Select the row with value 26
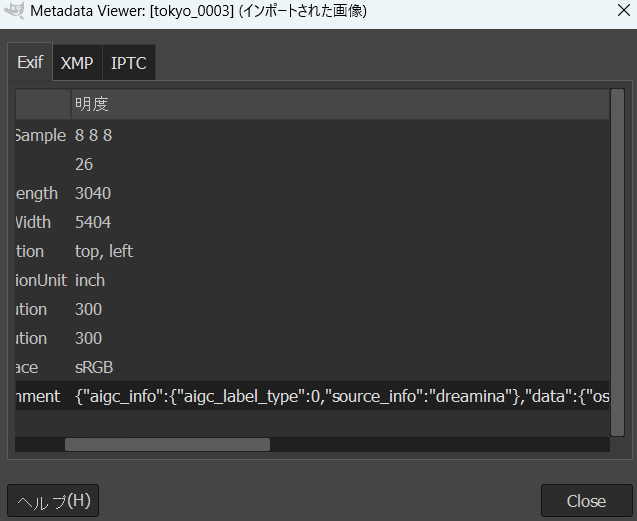 pyautogui.click(x=312, y=164)
